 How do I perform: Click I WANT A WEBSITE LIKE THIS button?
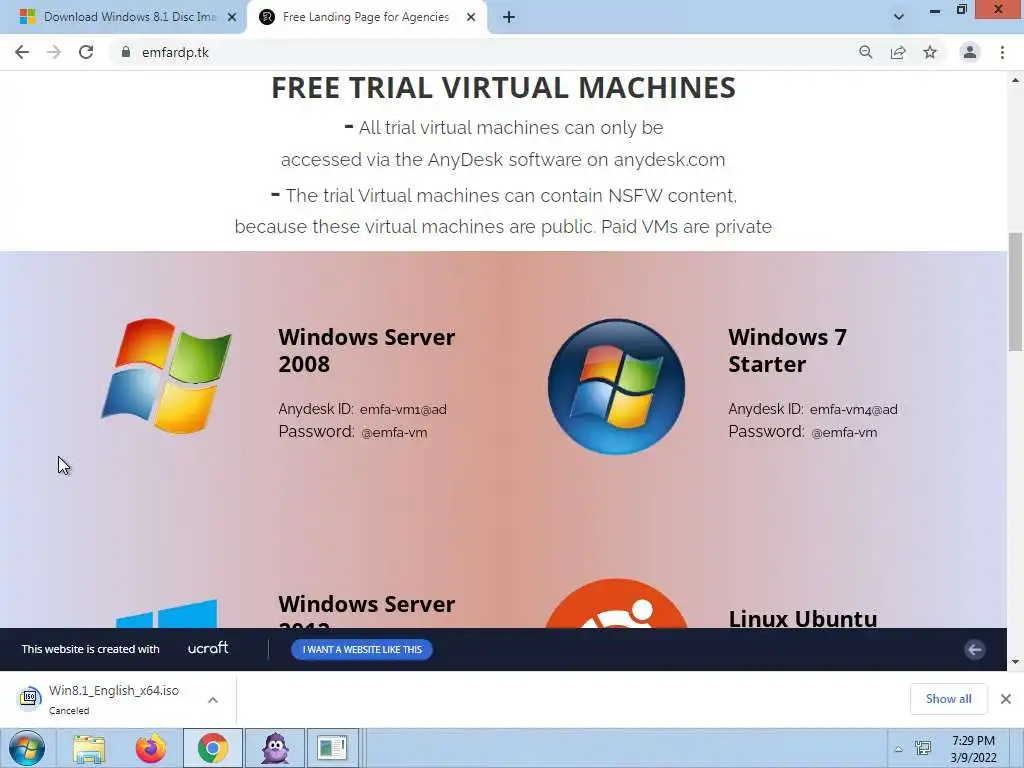click(362, 649)
